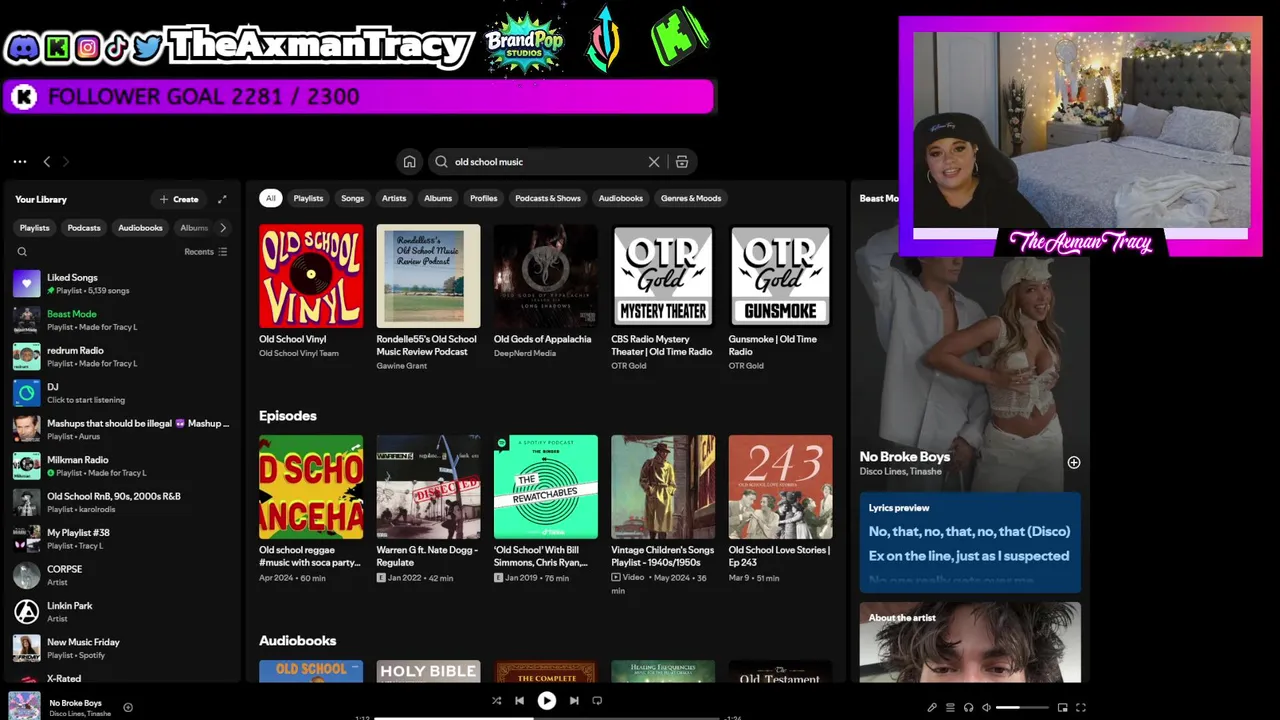Open Mashups that should be illegal playlist
The width and height of the screenshot is (1280, 720).
(121, 429)
